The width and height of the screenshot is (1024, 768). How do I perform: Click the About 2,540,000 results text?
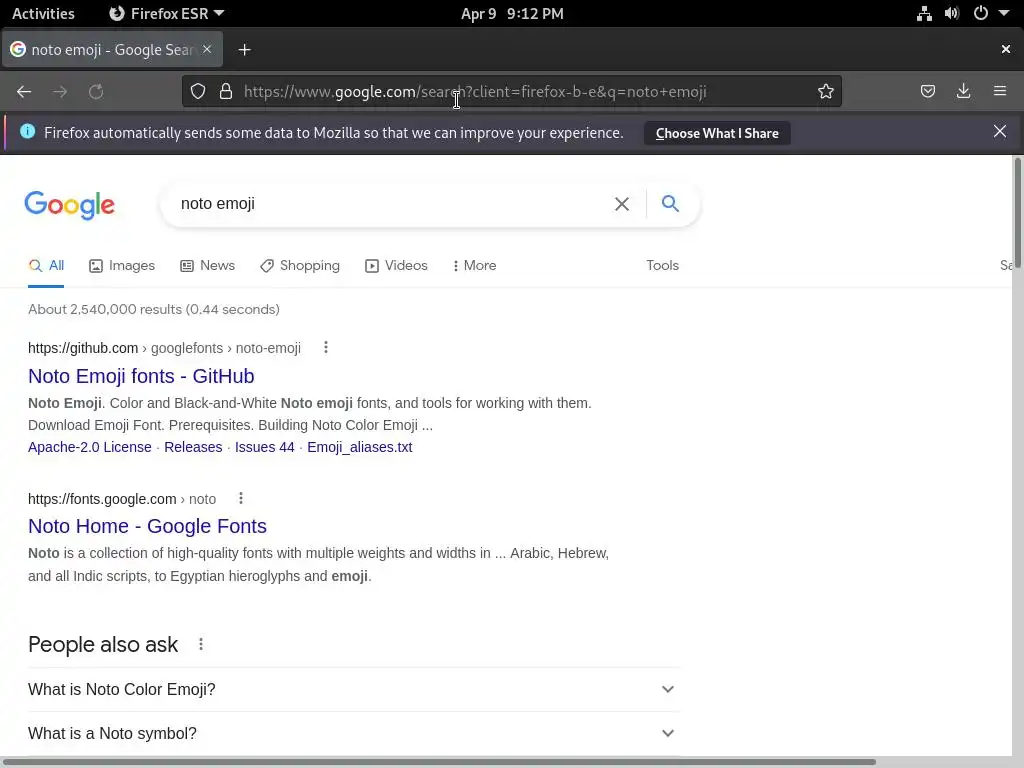153,310
